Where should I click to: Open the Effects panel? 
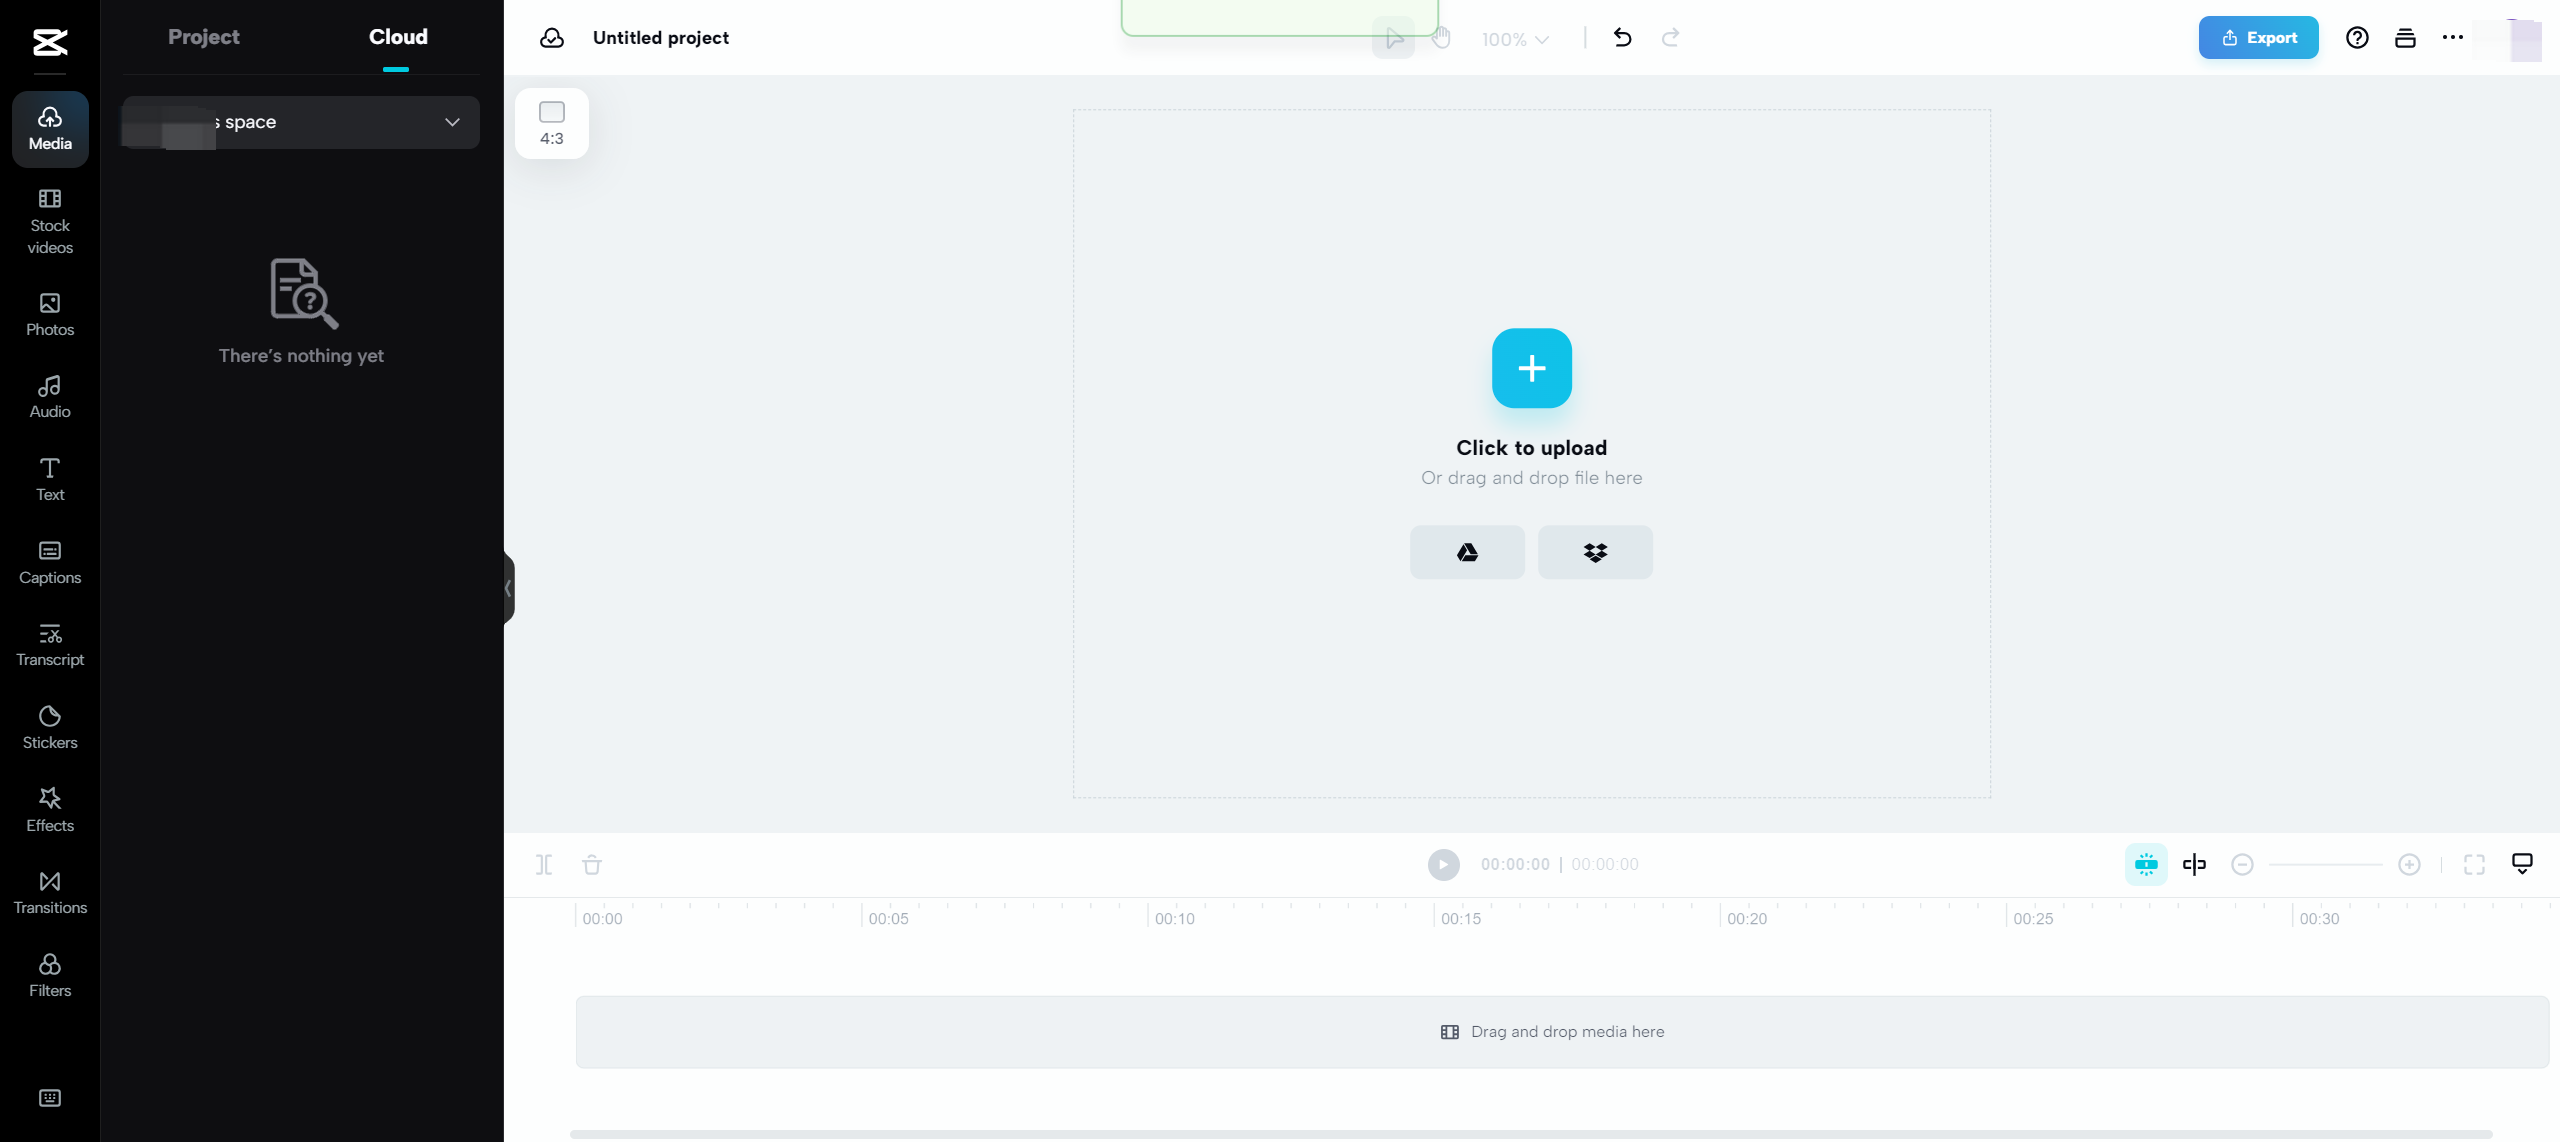click(x=50, y=810)
